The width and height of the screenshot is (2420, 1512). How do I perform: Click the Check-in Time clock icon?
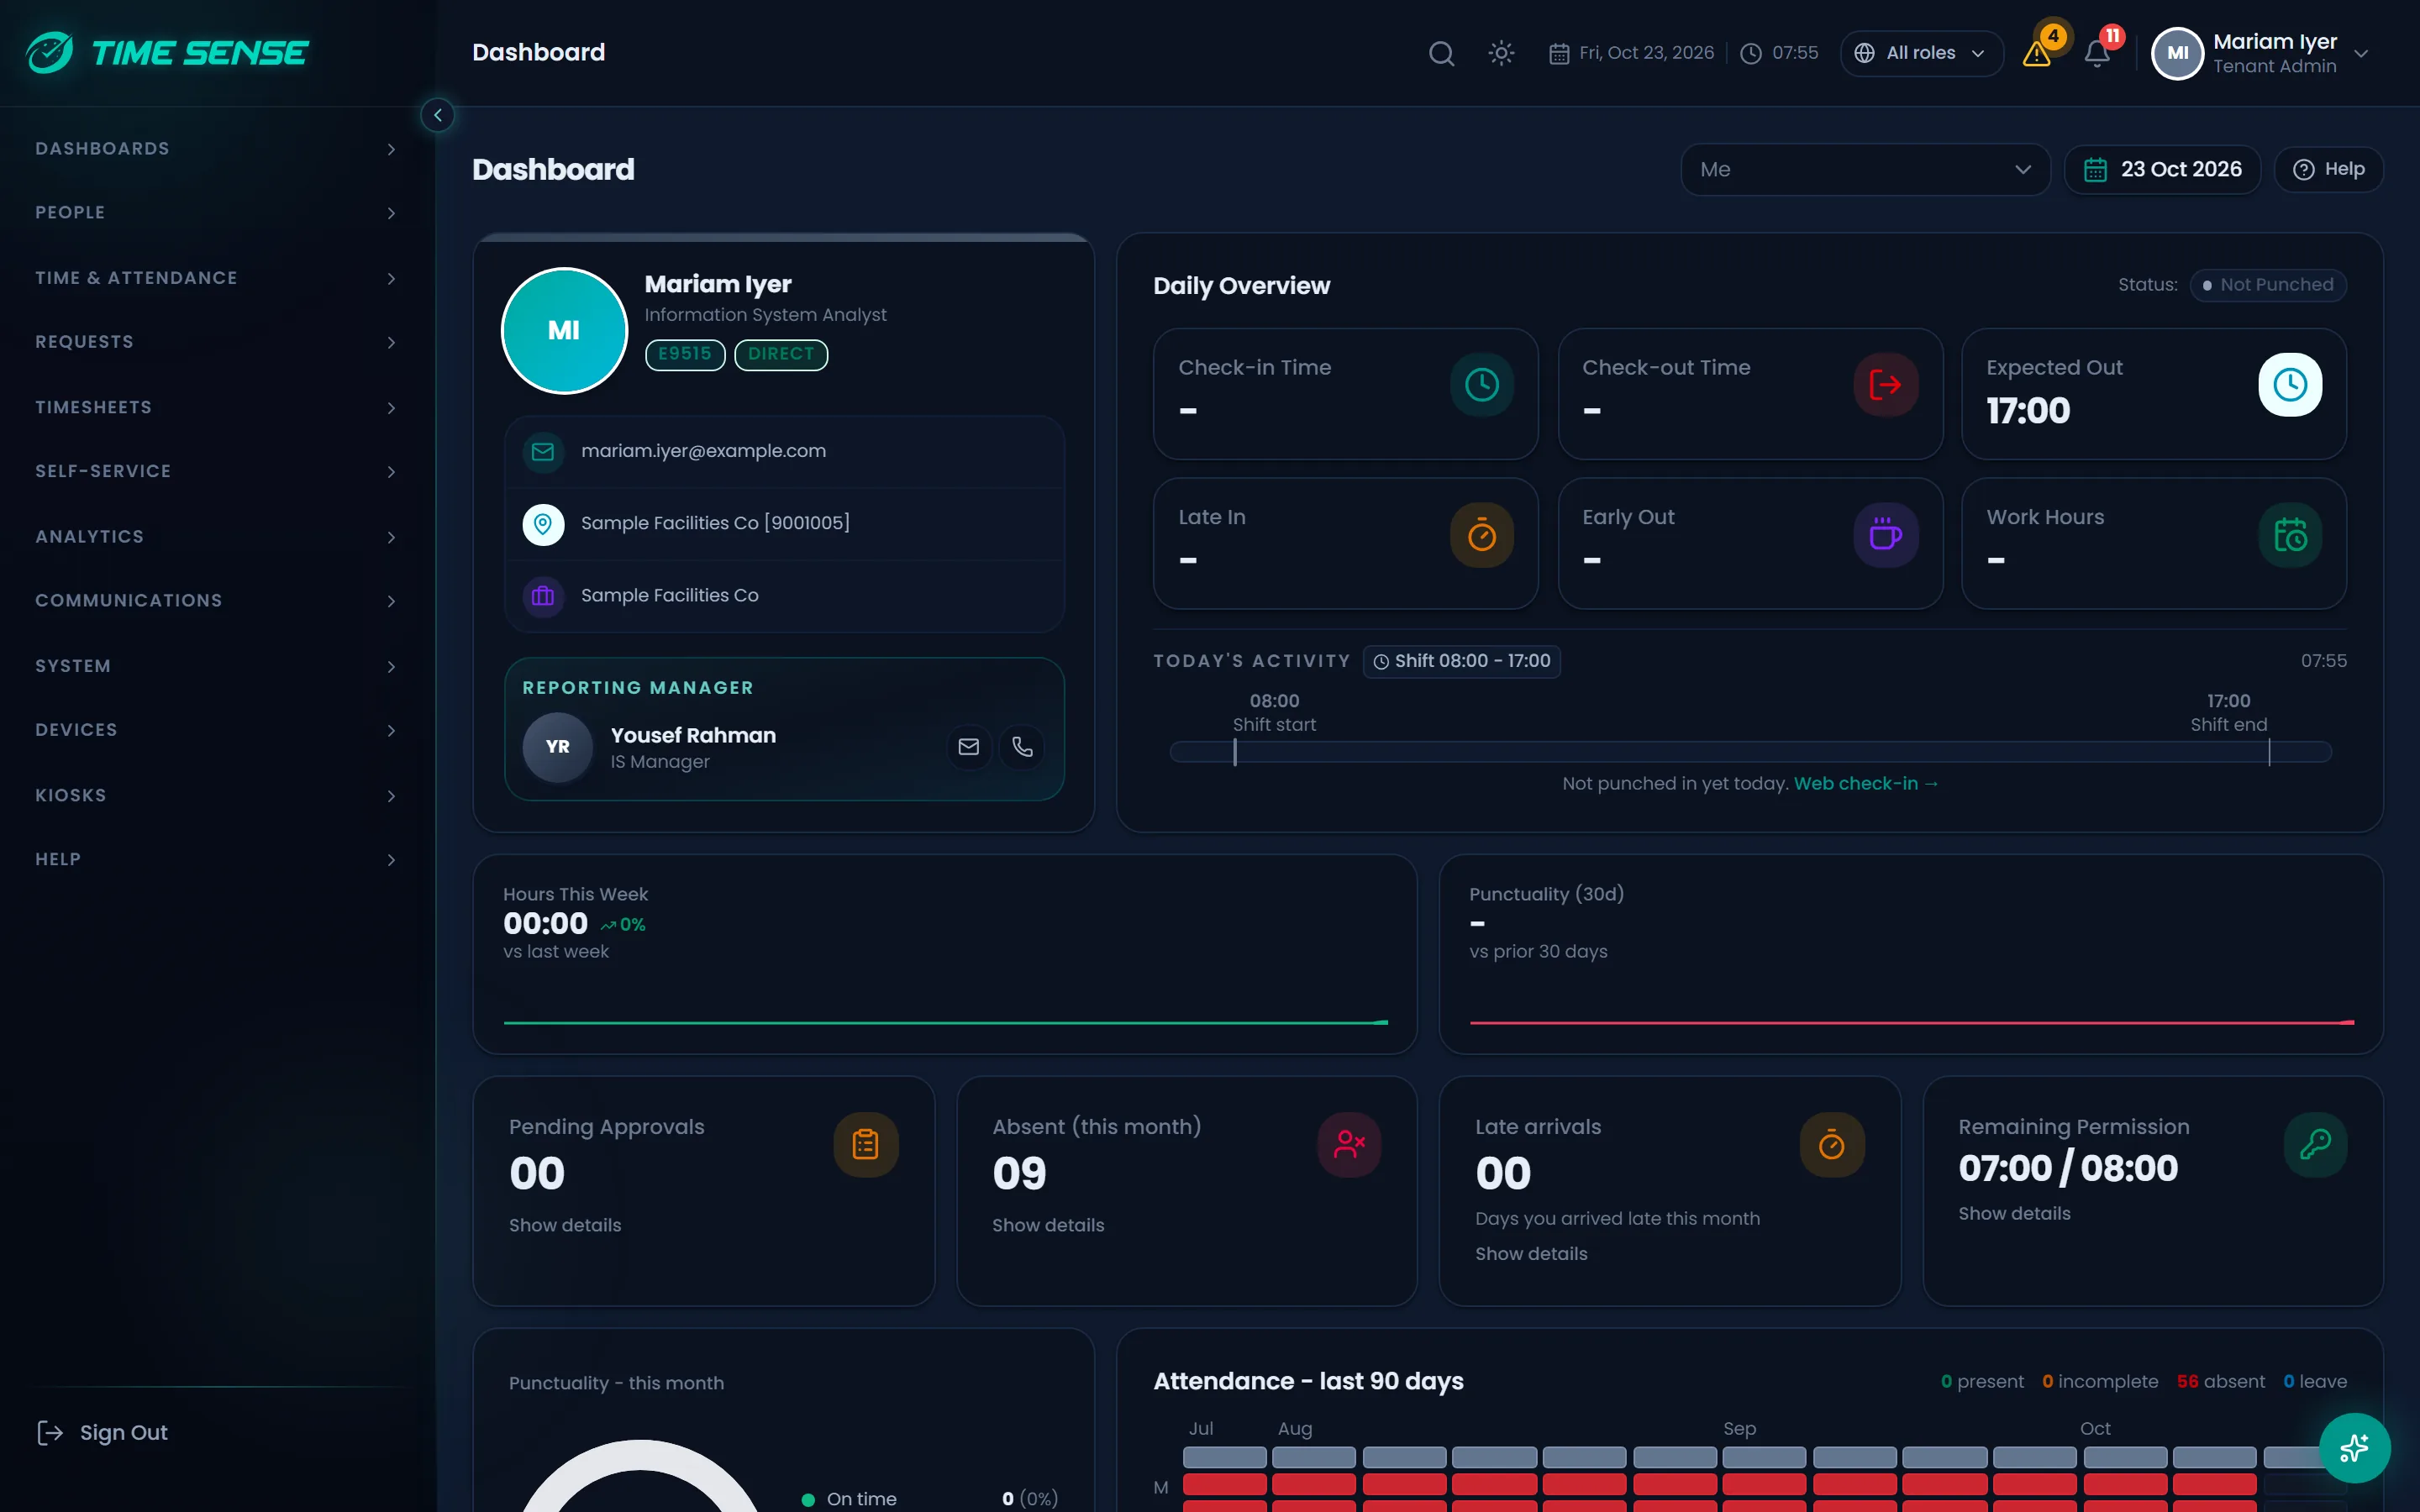pyautogui.click(x=1481, y=385)
